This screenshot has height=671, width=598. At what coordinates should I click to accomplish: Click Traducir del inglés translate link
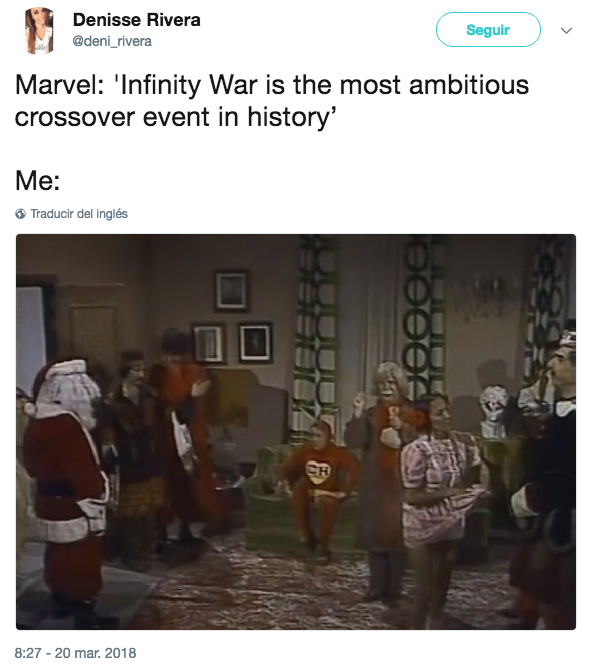(x=79, y=214)
